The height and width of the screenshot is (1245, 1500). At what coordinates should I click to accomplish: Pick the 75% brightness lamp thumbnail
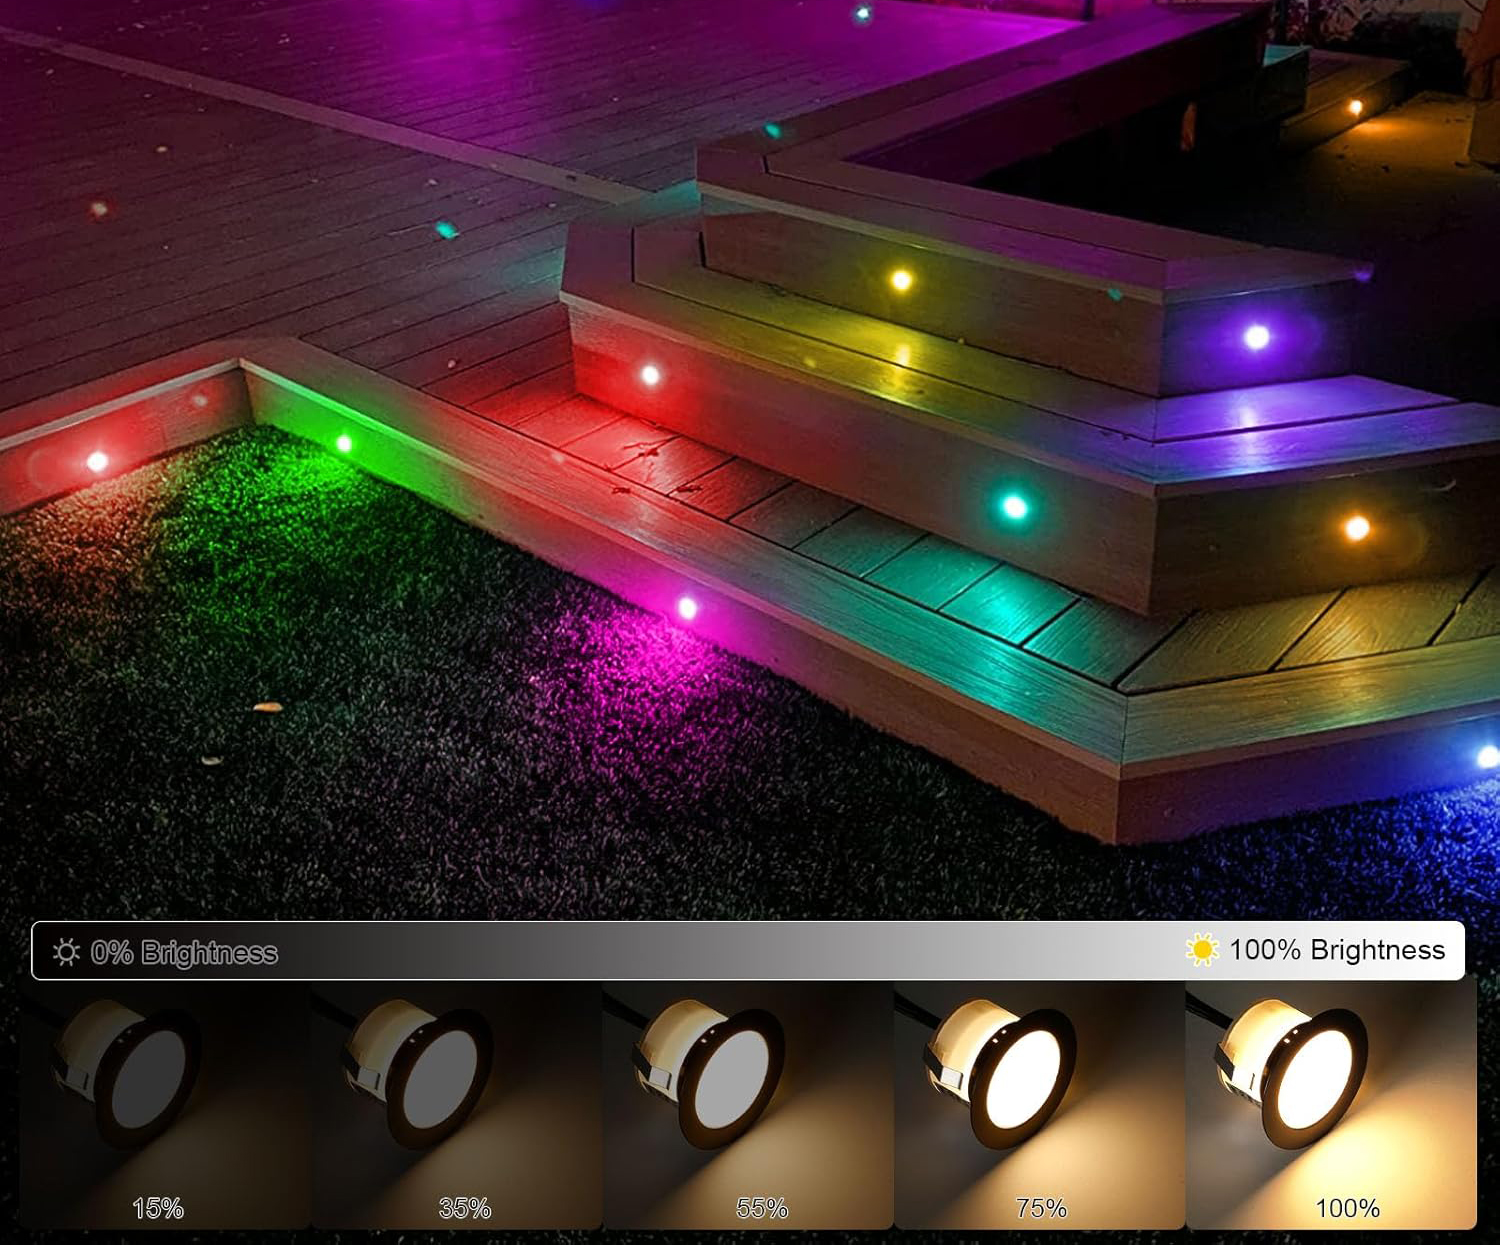(x=1039, y=1105)
